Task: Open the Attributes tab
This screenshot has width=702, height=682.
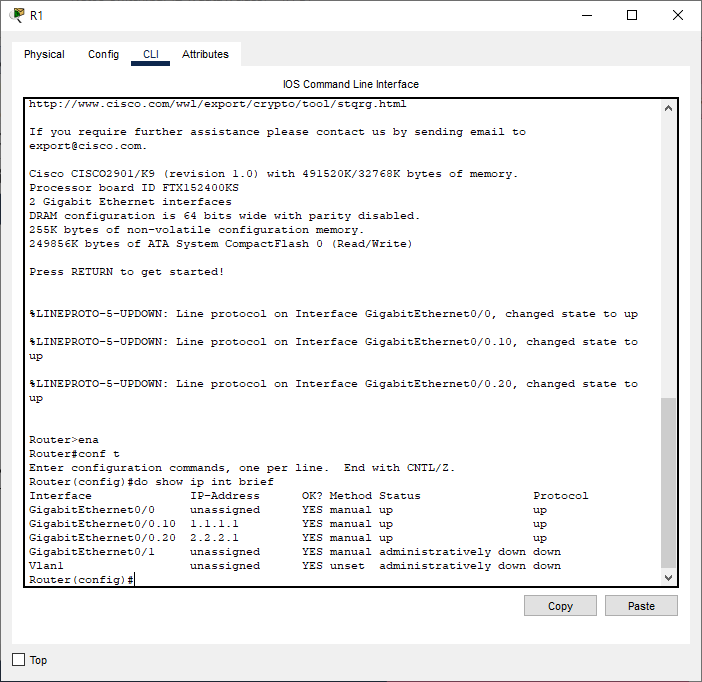Action: click(x=205, y=54)
